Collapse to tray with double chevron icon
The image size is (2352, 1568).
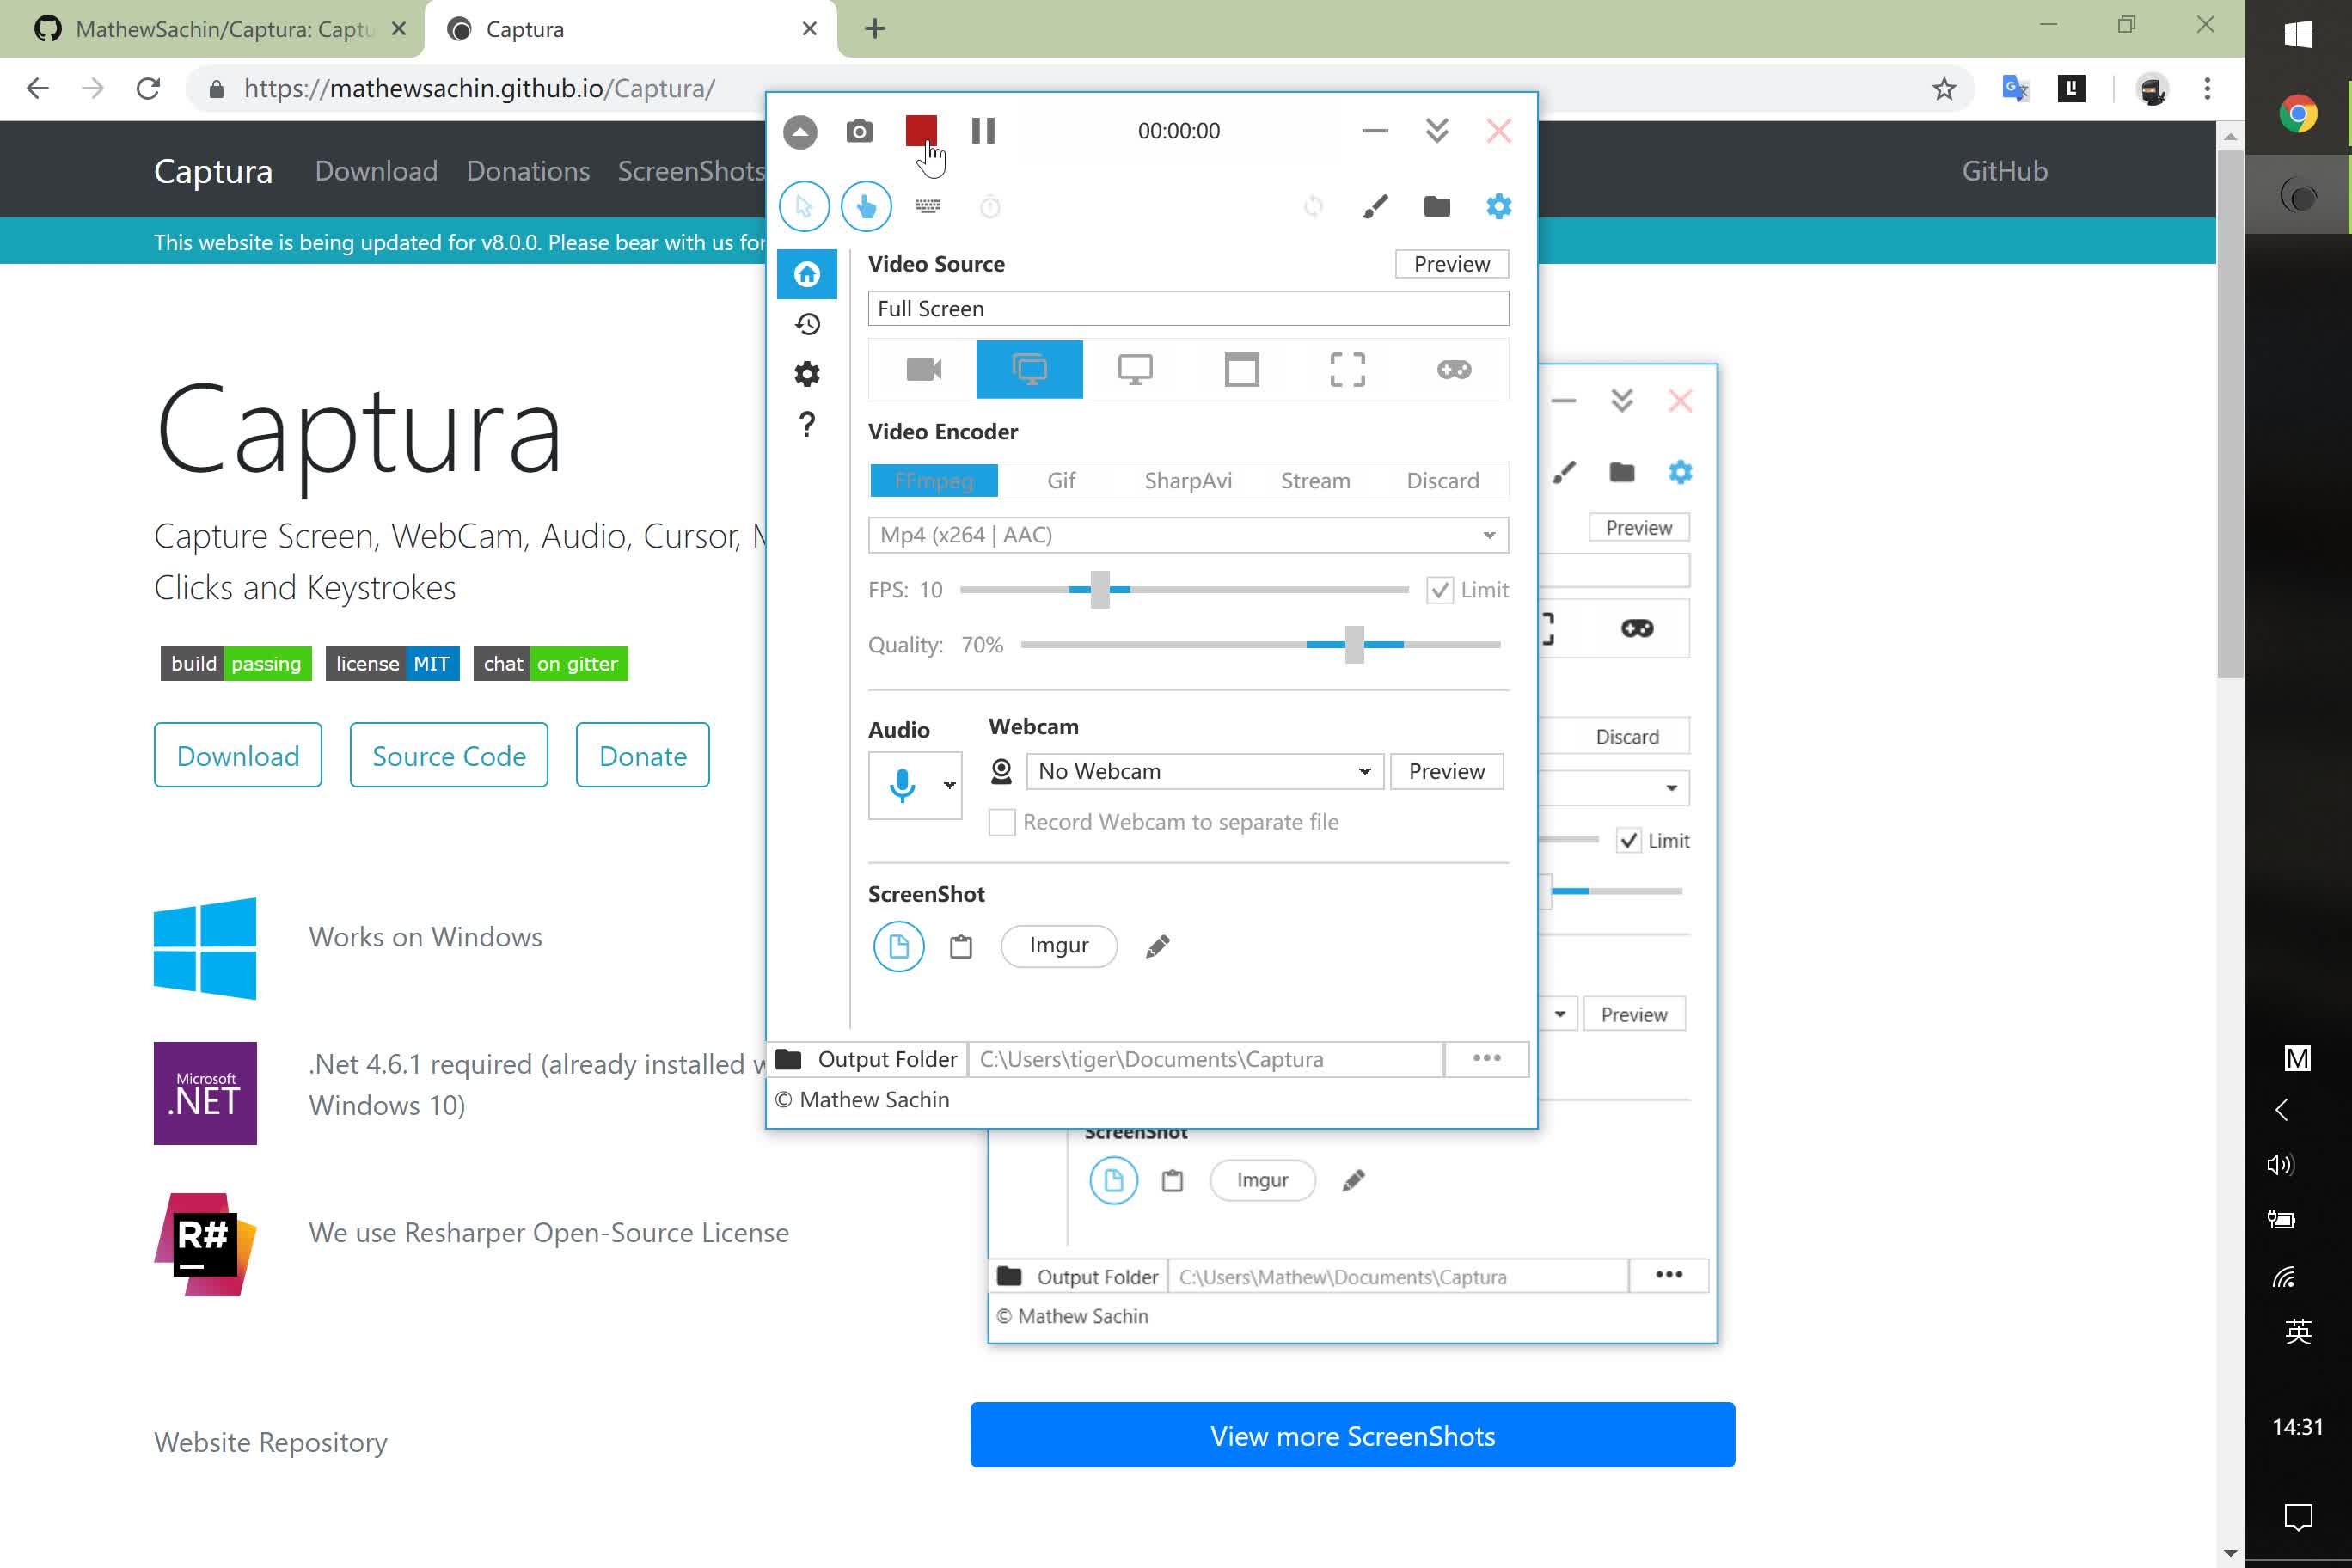click(x=1437, y=131)
